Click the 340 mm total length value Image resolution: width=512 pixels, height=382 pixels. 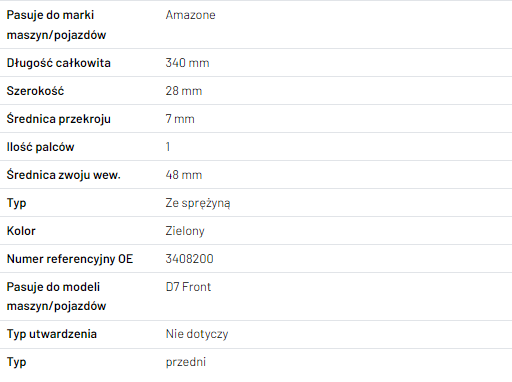(187, 63)
